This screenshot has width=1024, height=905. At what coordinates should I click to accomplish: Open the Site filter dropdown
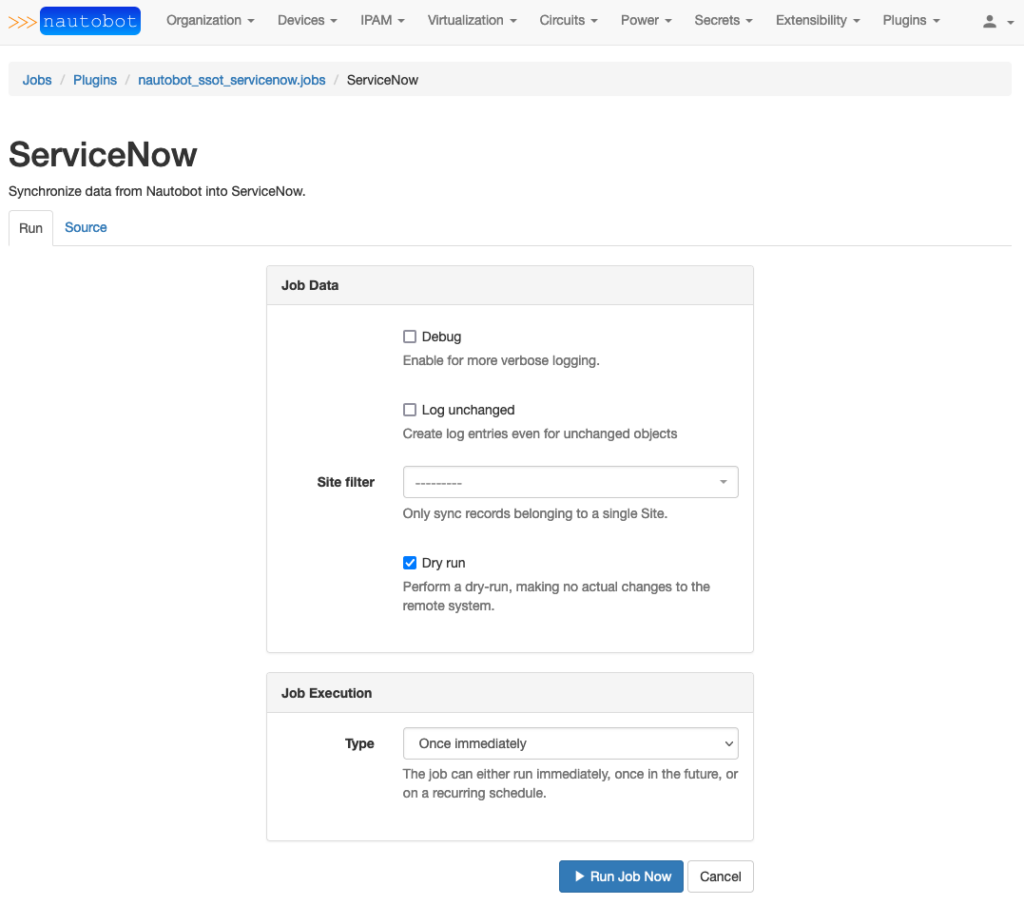(570, 482)
